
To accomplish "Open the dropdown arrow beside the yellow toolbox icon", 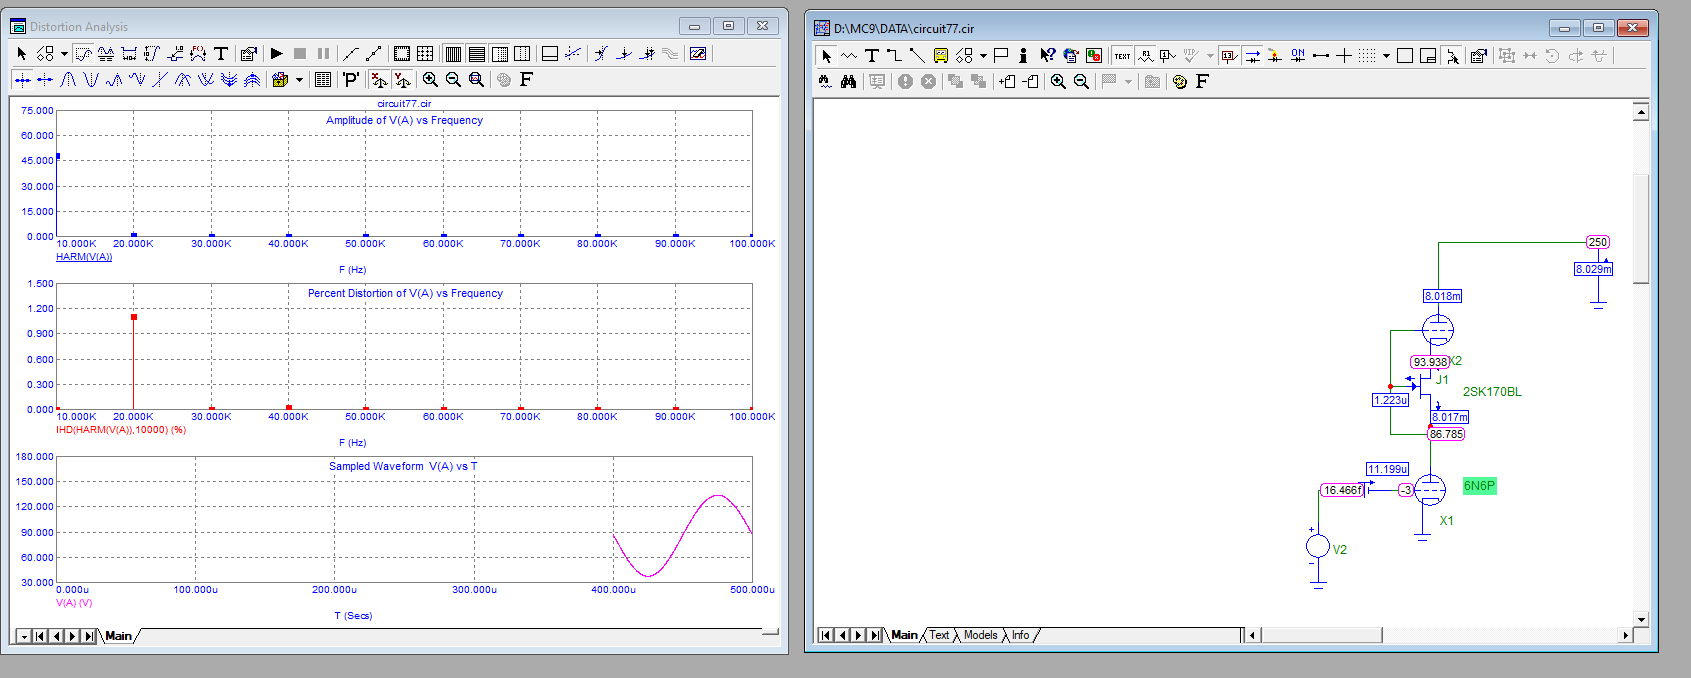I will 298,80.
